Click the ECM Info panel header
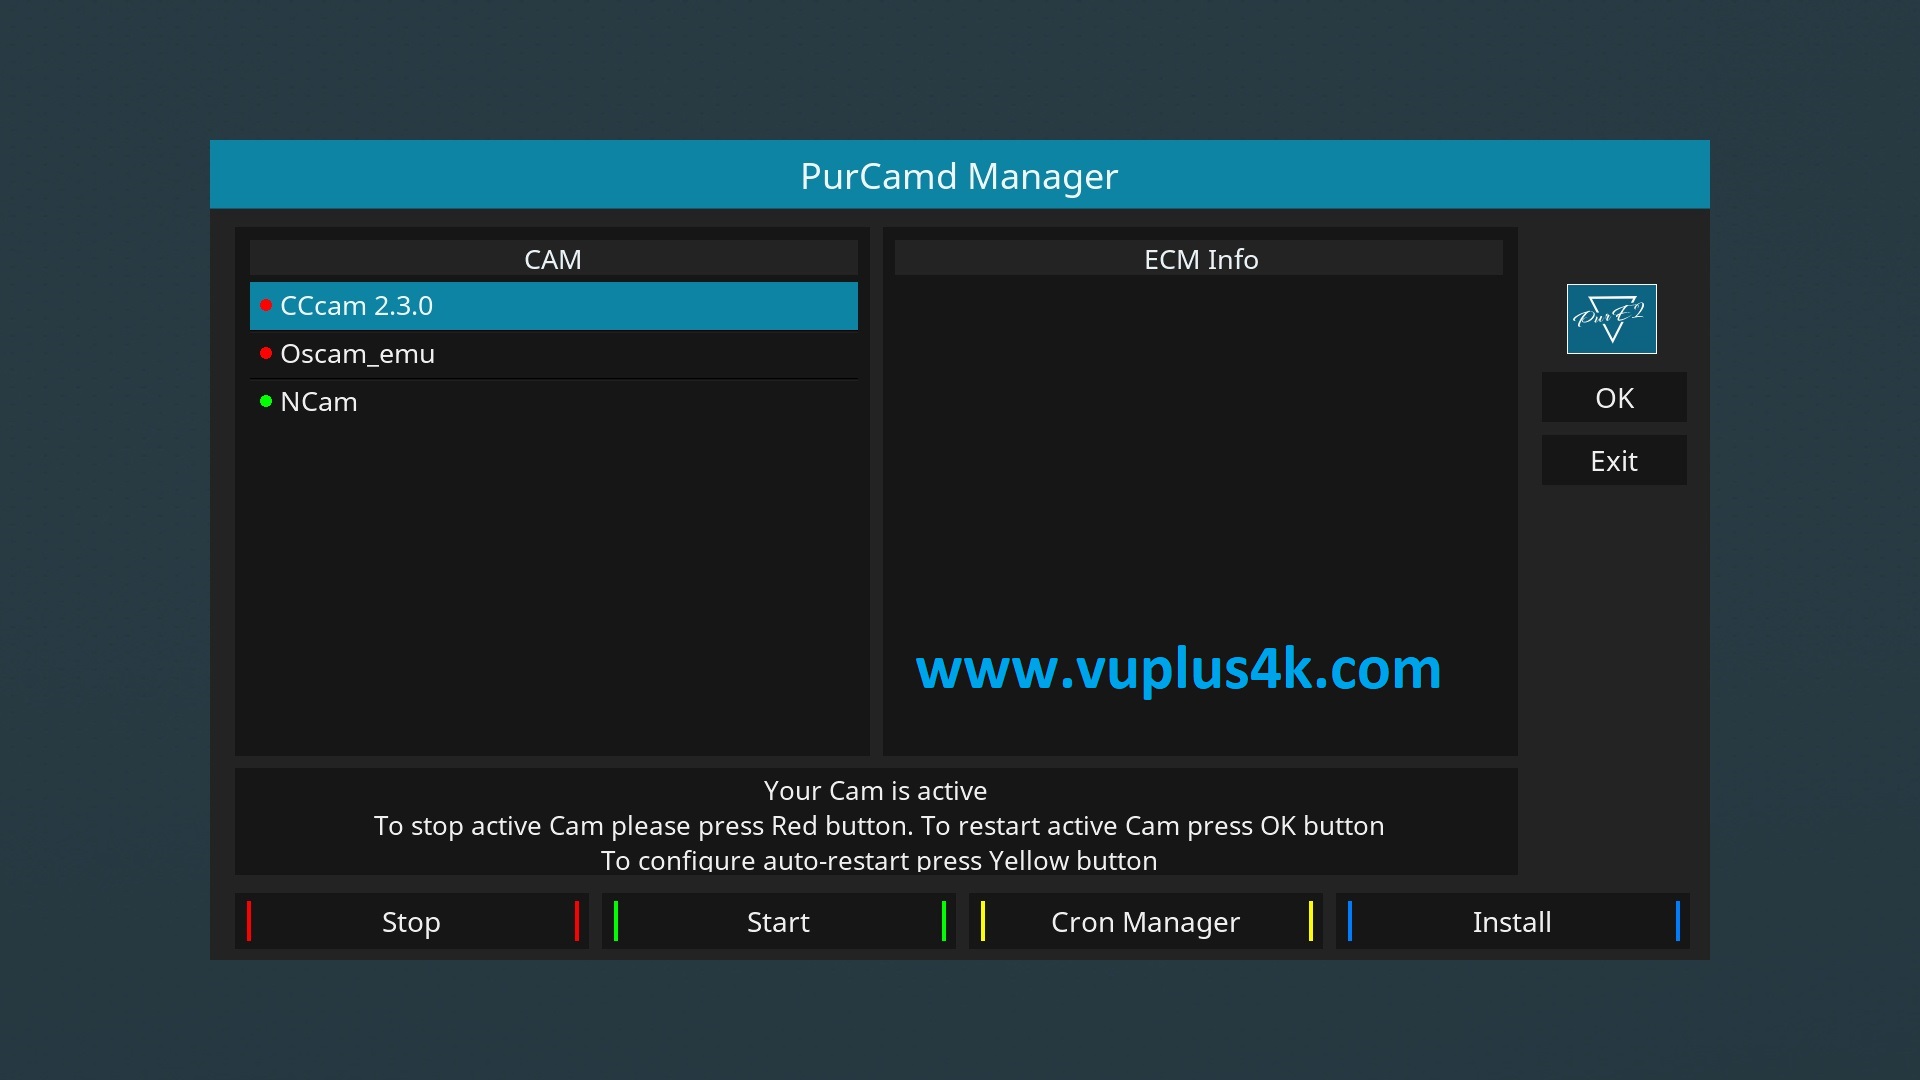 [x=1199, y=259]
